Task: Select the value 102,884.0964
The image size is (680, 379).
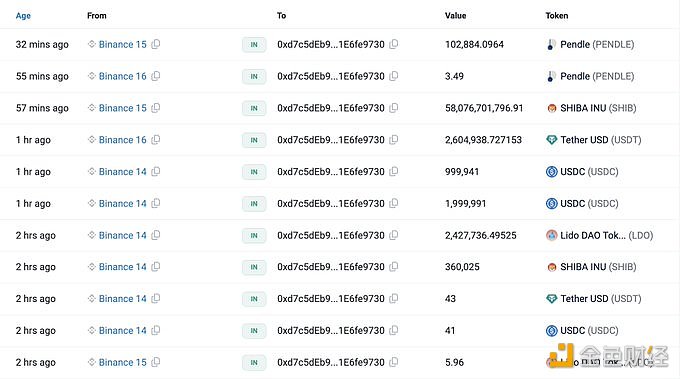Action: pos(474,44)
